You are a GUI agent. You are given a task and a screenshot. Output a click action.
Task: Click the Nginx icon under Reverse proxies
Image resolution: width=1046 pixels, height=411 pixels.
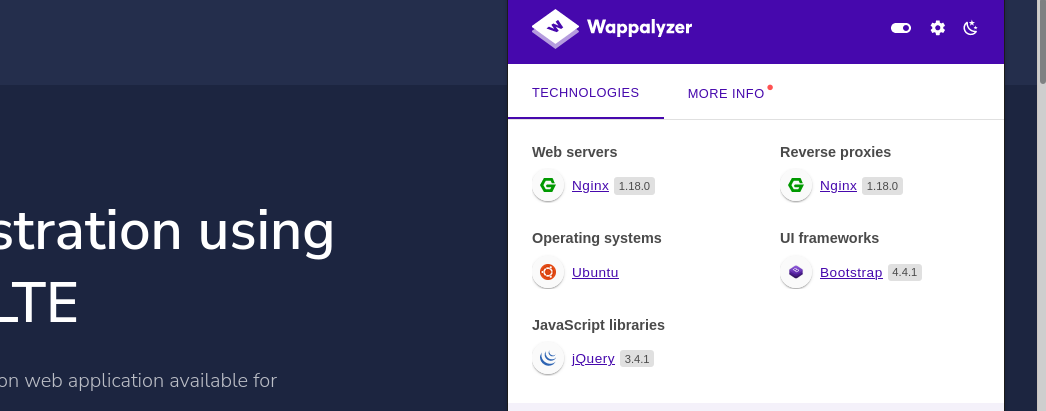coord(796,185)
